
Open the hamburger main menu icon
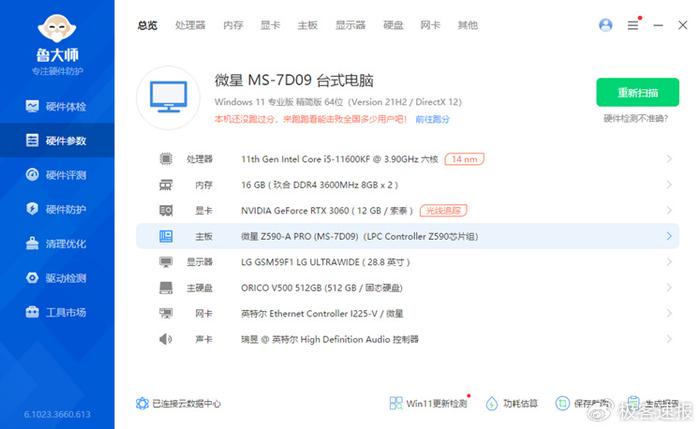633,25
